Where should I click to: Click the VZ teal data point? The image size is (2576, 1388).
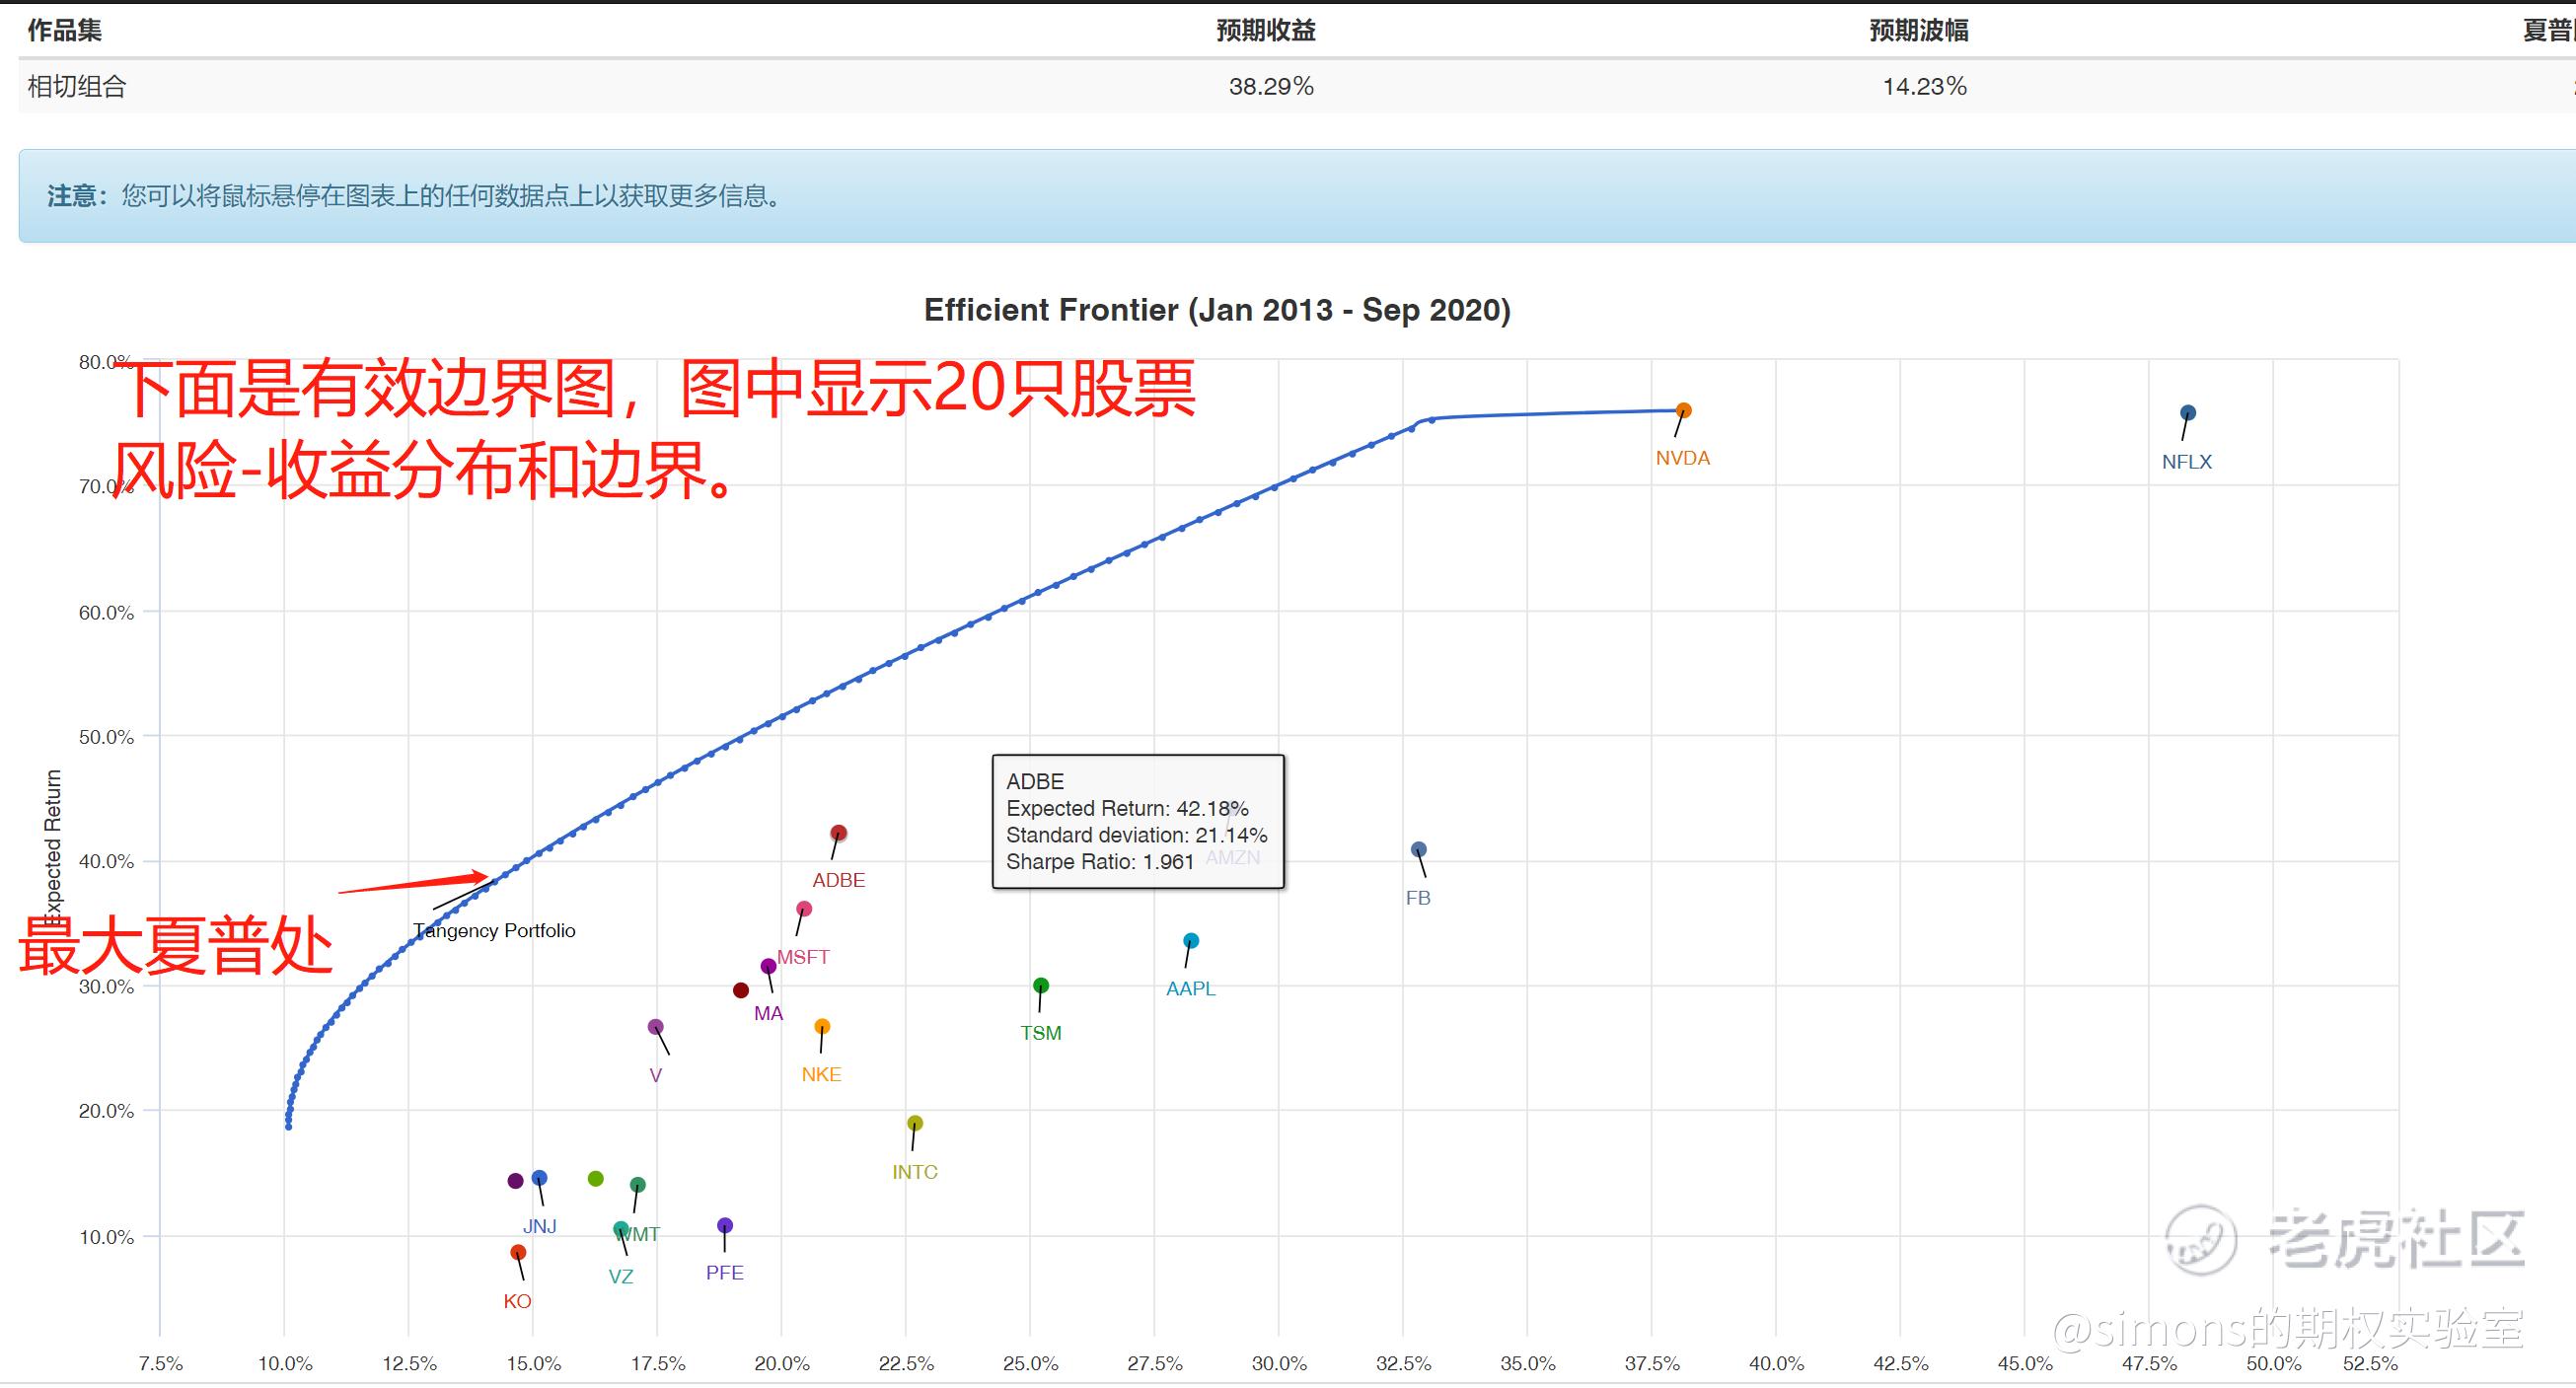621,1229
